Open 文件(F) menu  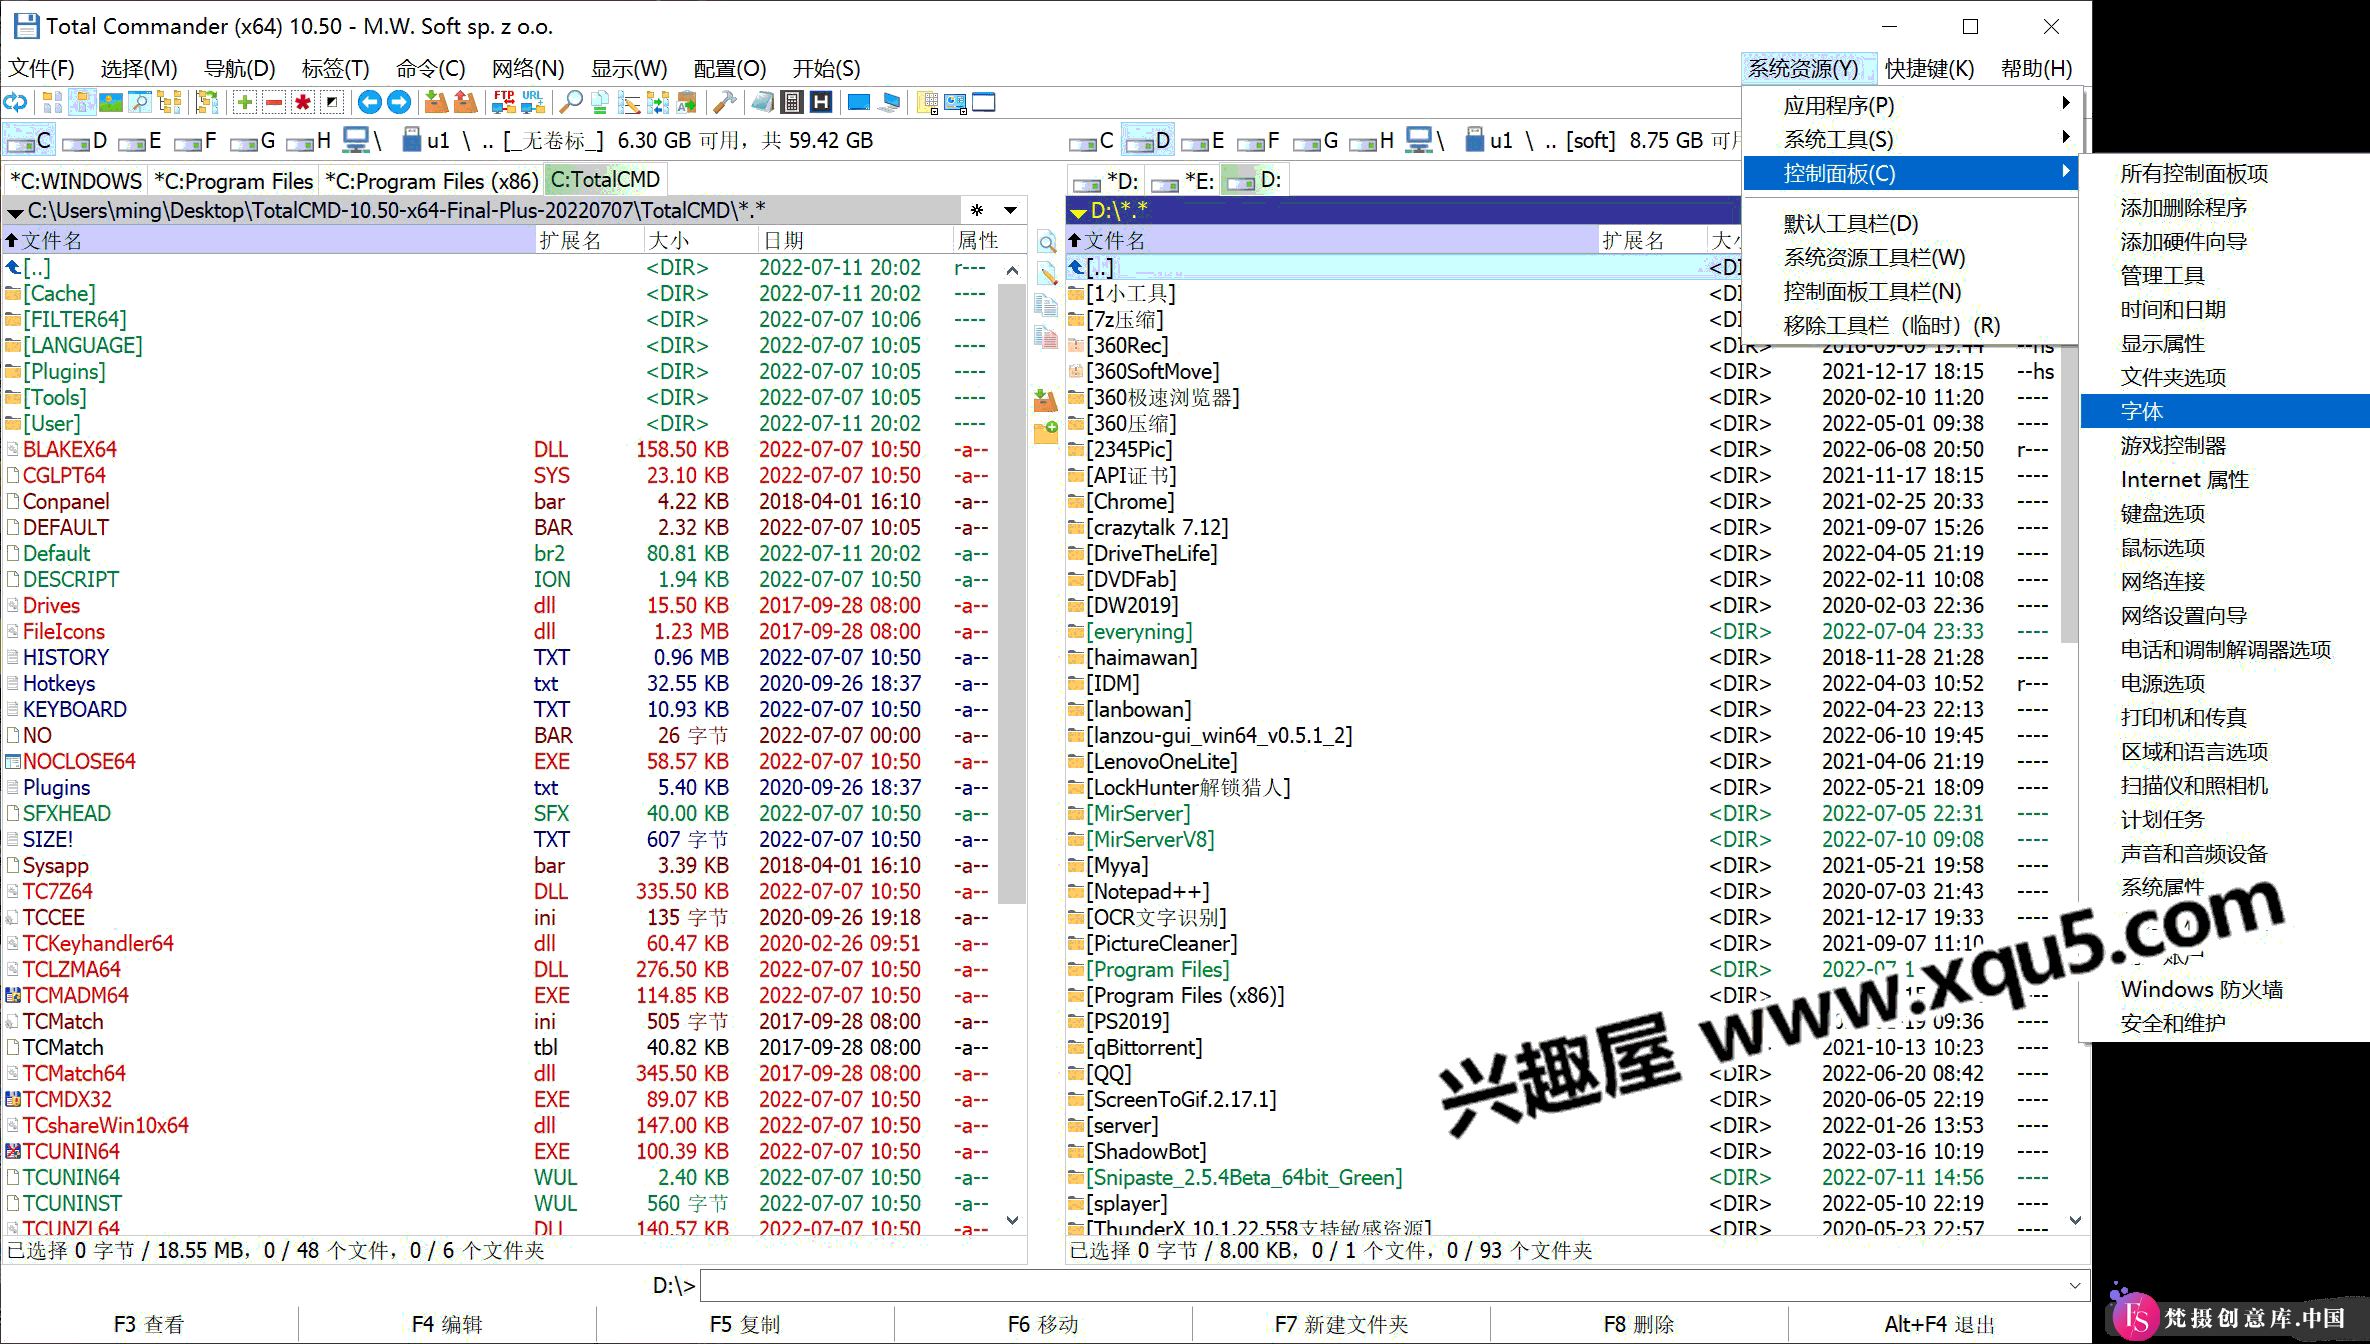click(x=41, y=68)
